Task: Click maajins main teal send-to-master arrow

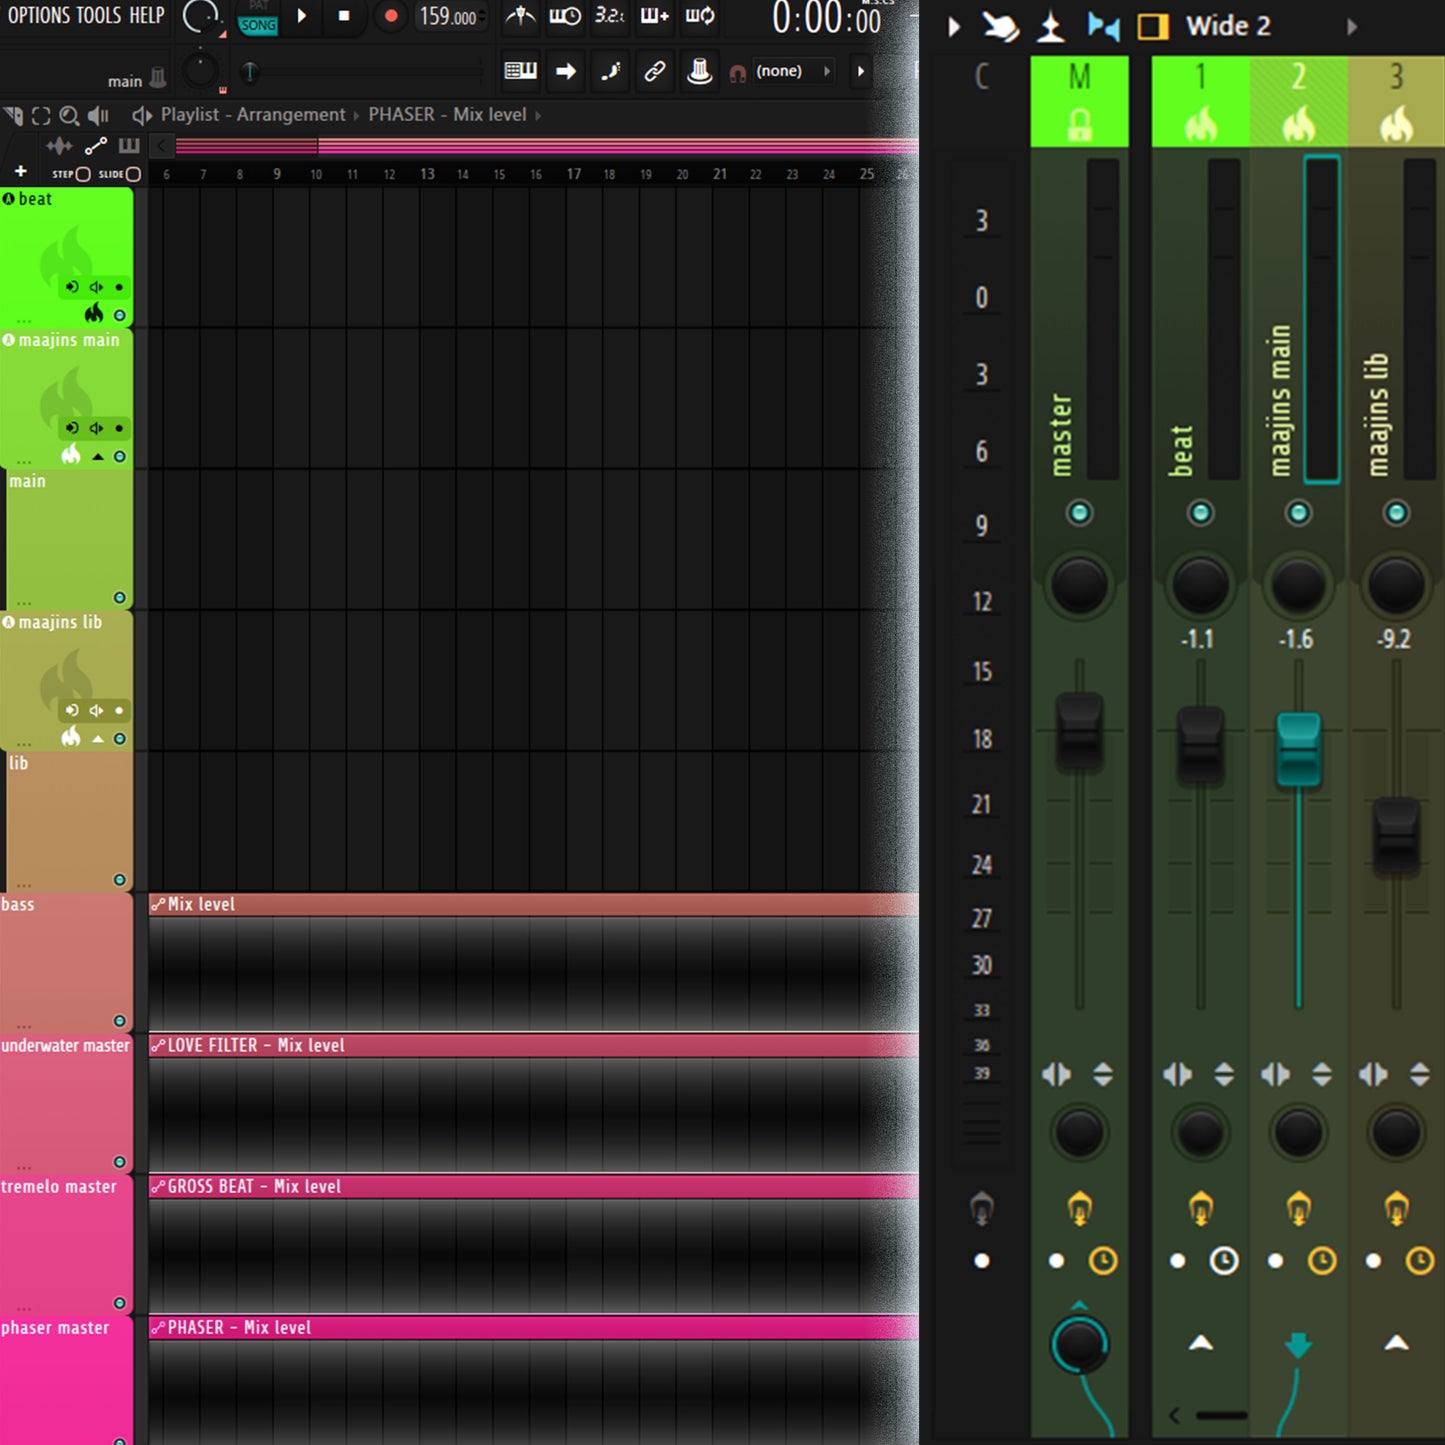Action: tap(1298, 1345)
